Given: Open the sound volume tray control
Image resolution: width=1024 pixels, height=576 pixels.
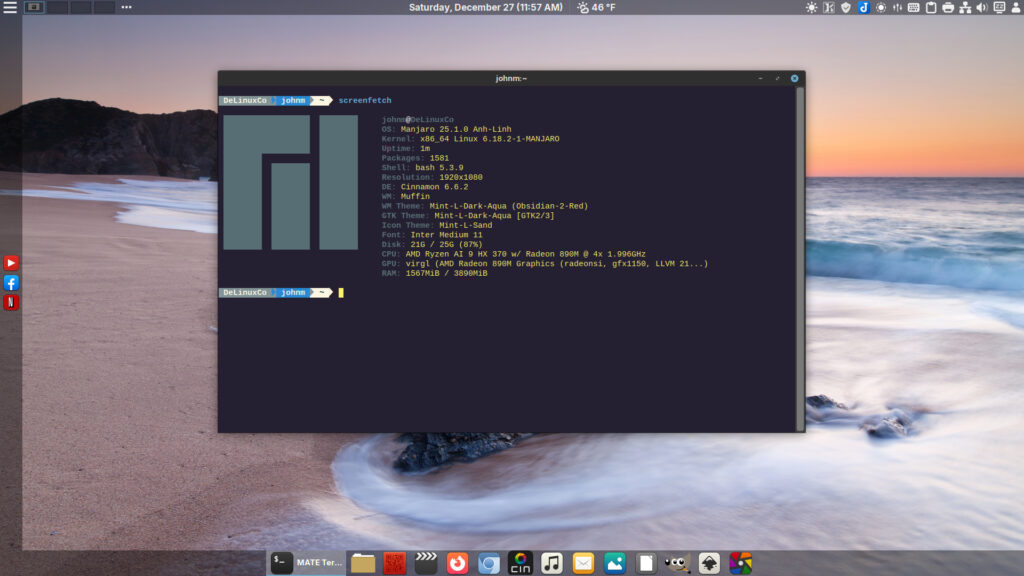Looking at the screenshot, I should point(981,8).
